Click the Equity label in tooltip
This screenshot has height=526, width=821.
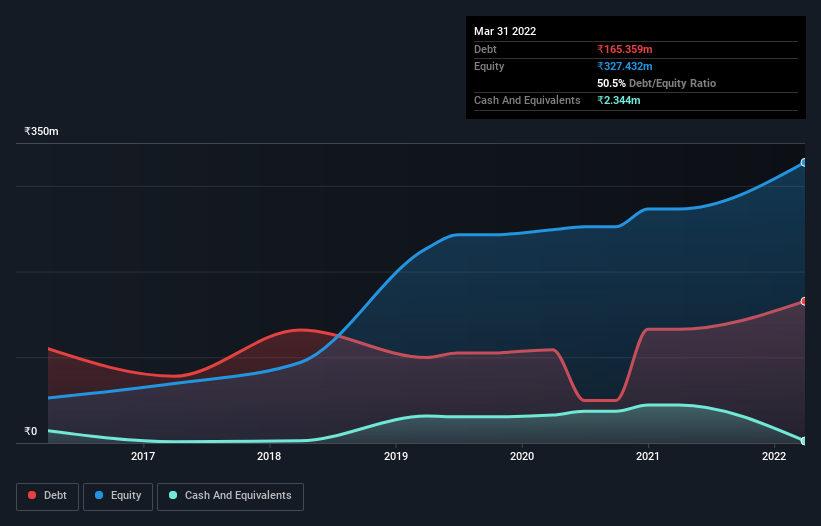coord(489,66)
